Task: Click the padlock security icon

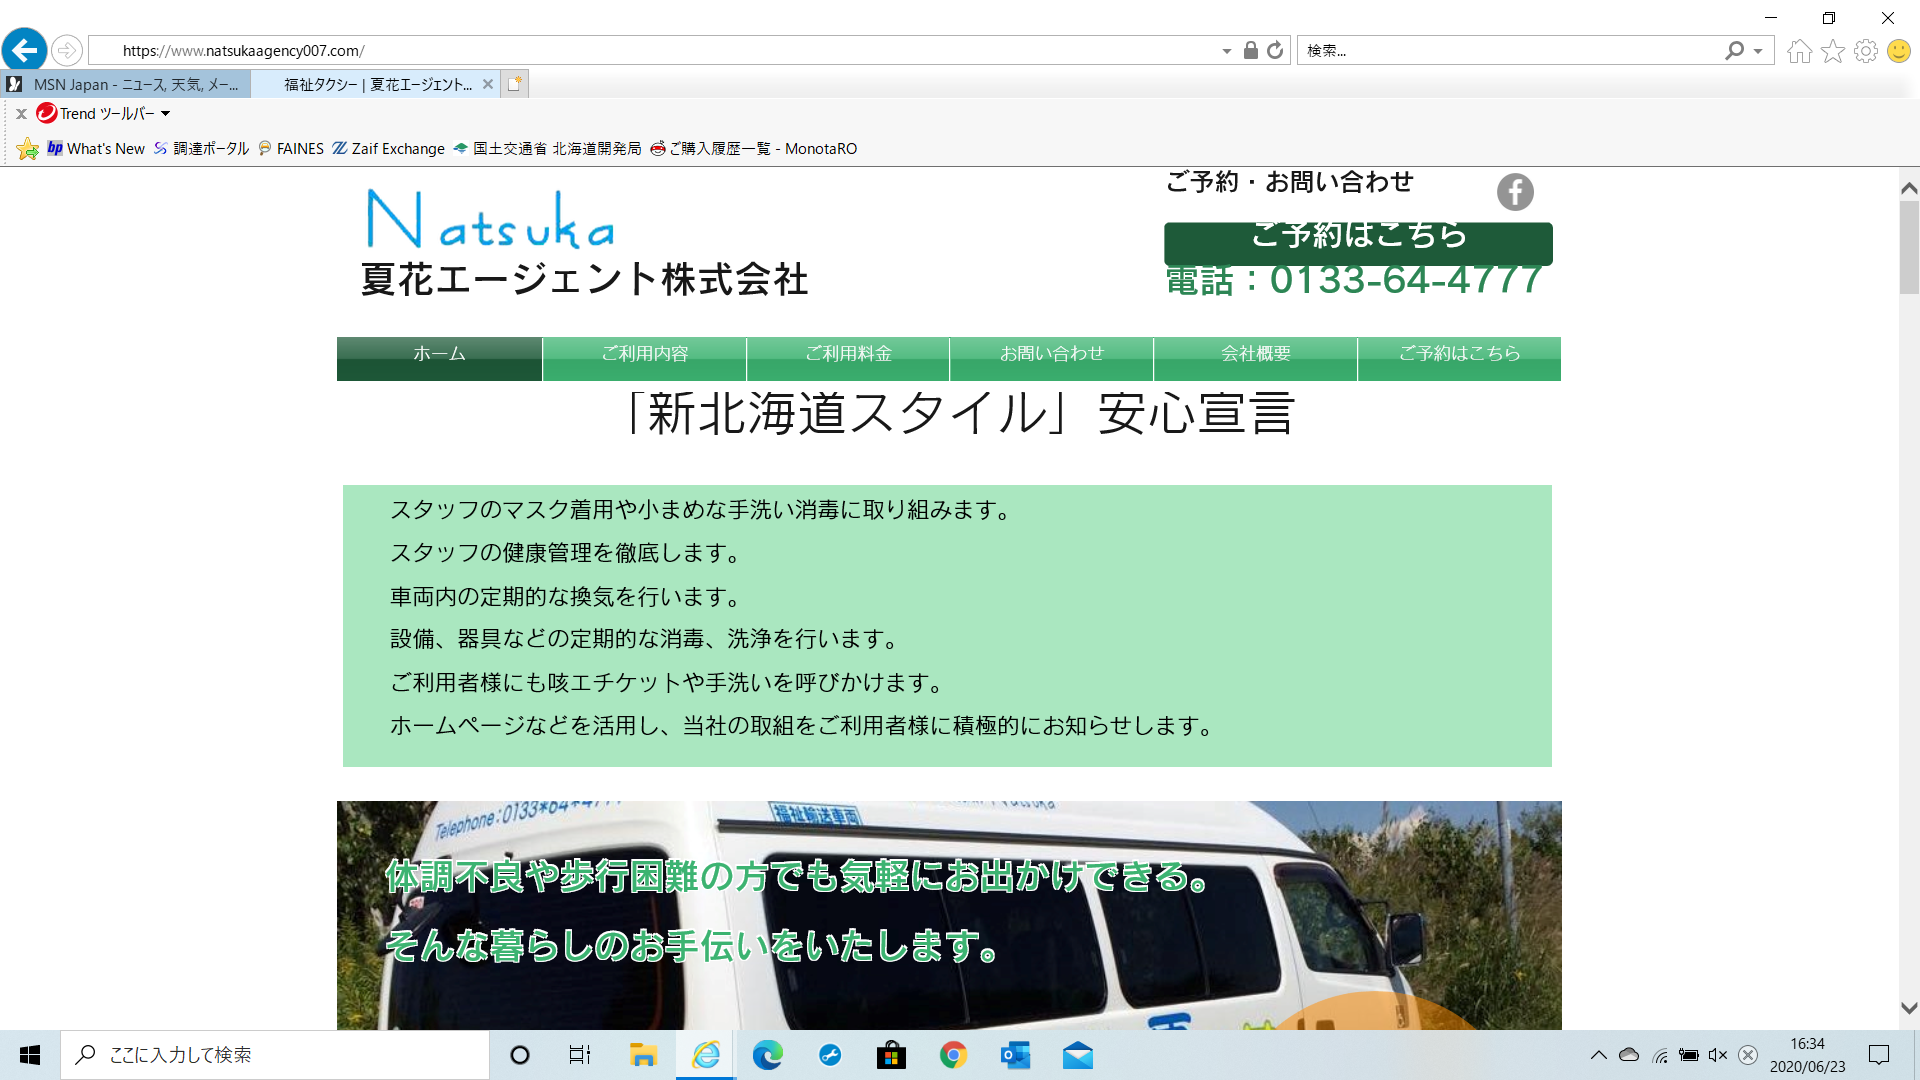Action: coord(1251,50)
